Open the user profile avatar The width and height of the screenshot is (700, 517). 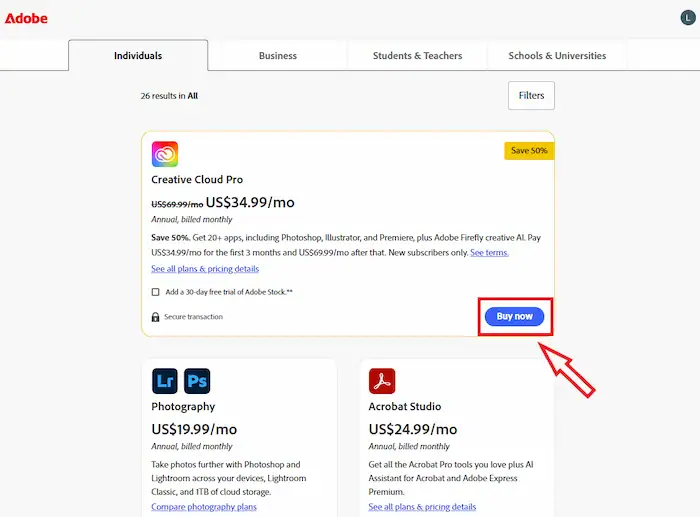(688, 18)
